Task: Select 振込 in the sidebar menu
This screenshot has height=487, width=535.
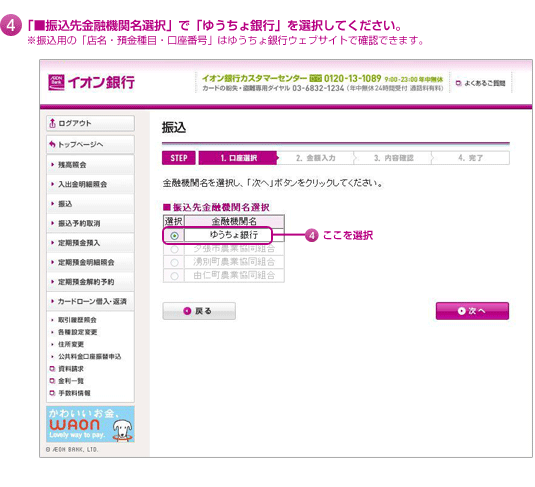Action: [90, 204]
